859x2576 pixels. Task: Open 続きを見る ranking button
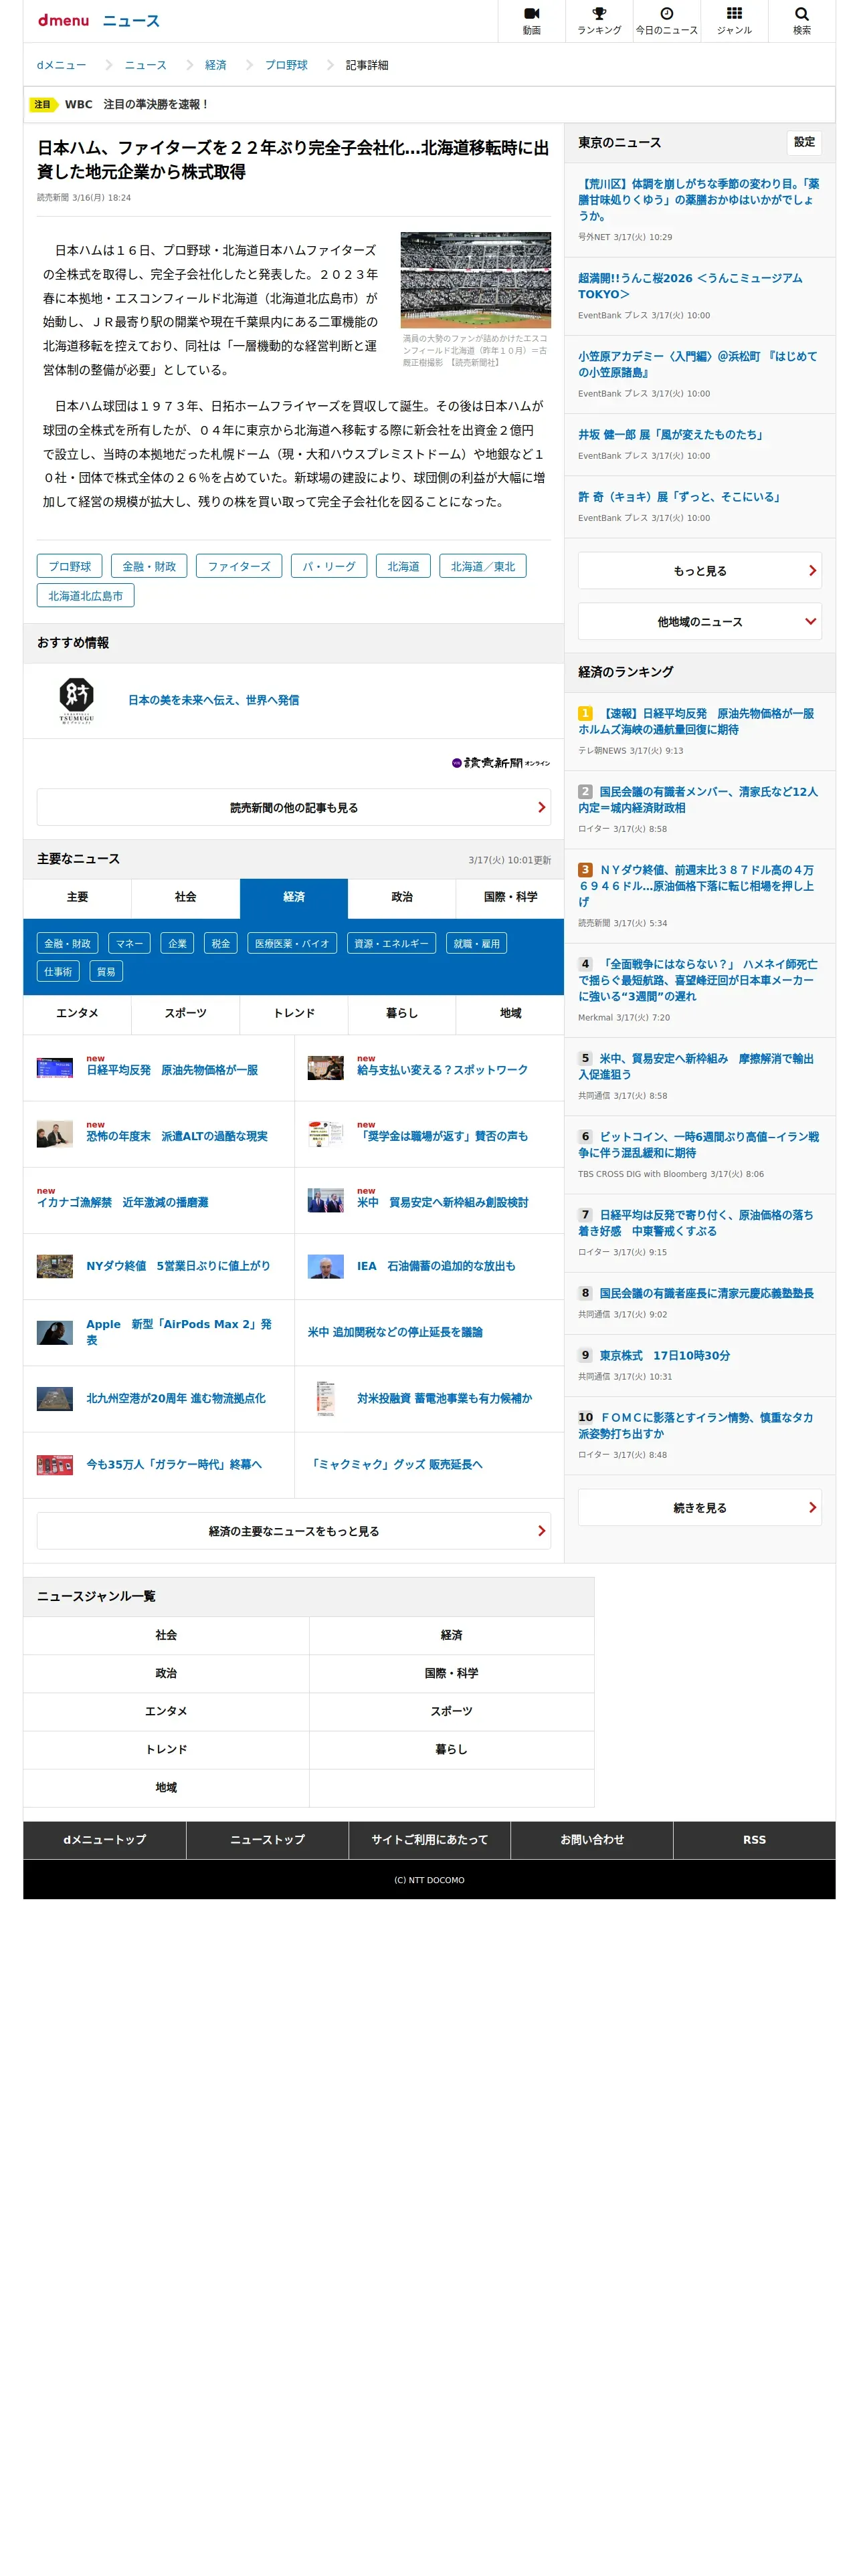click(x=699, y=1508)
